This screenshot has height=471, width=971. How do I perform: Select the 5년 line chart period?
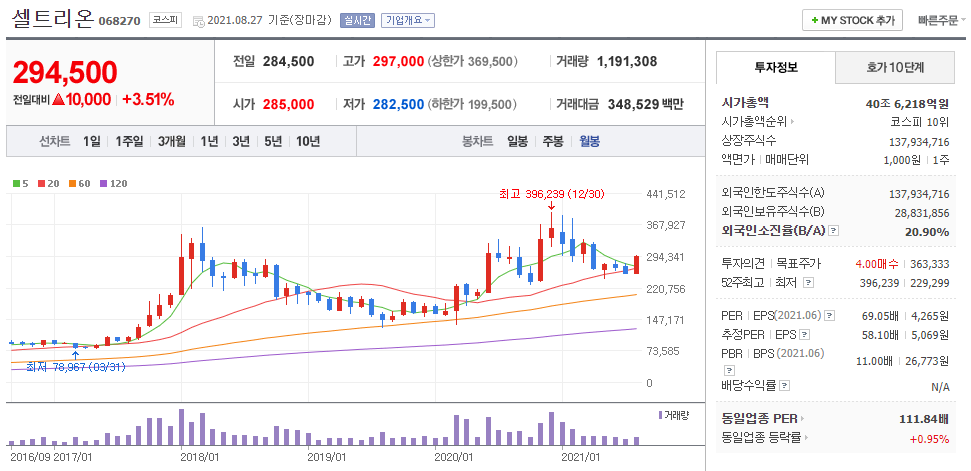click(x=273, y=141)
